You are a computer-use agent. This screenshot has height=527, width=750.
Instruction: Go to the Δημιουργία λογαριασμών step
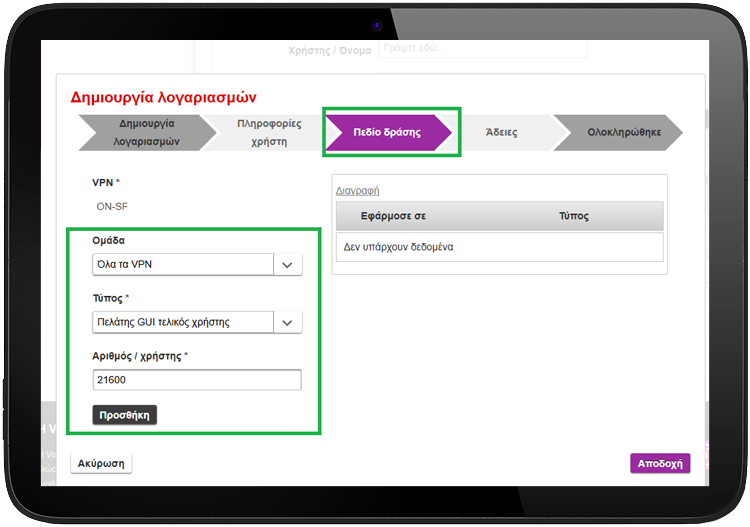point(146,132)
